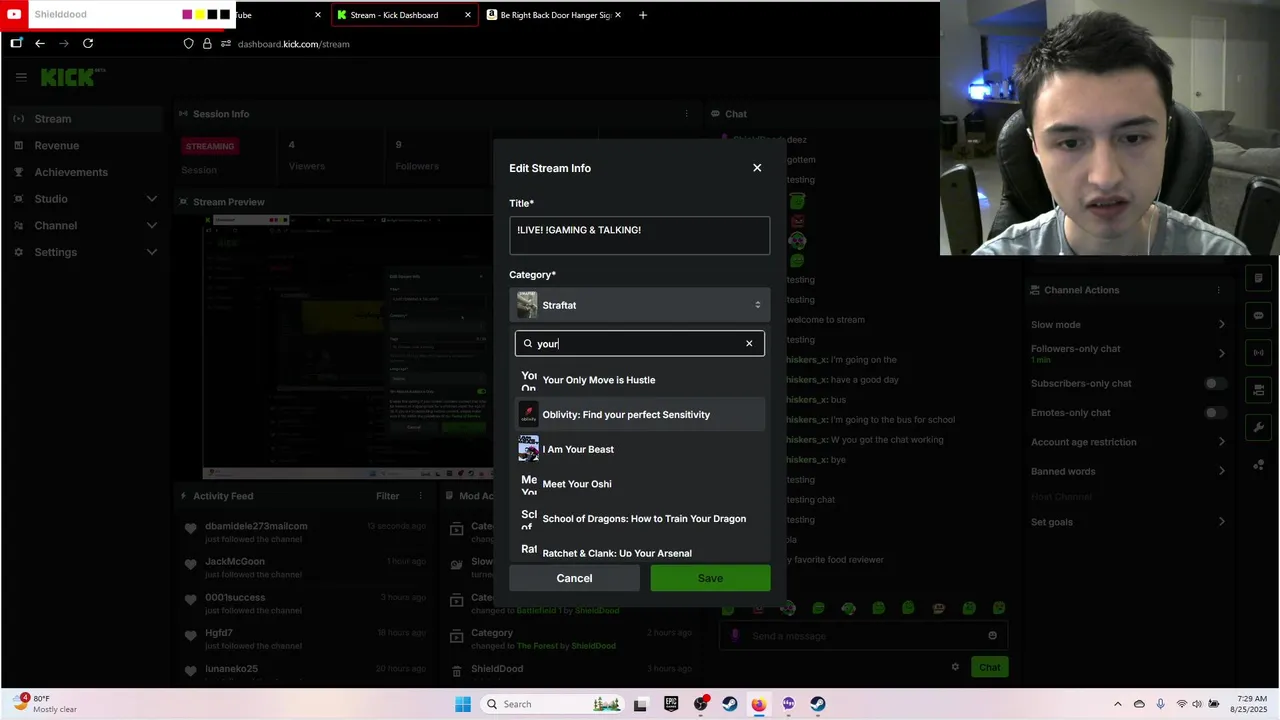This screenshot has height=720, width=1280.
Task: Open the Kick hamburger menu
Action: pos(21,77)
